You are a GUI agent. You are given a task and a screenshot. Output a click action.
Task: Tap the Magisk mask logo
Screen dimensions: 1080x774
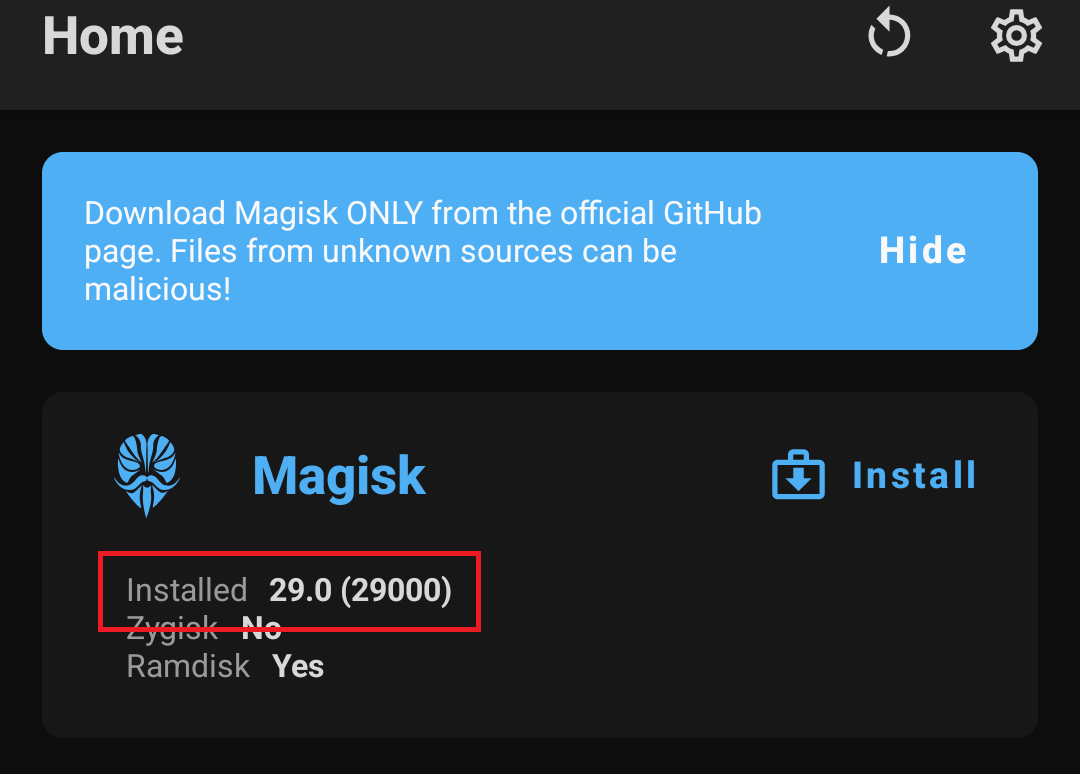coord(147,475)
